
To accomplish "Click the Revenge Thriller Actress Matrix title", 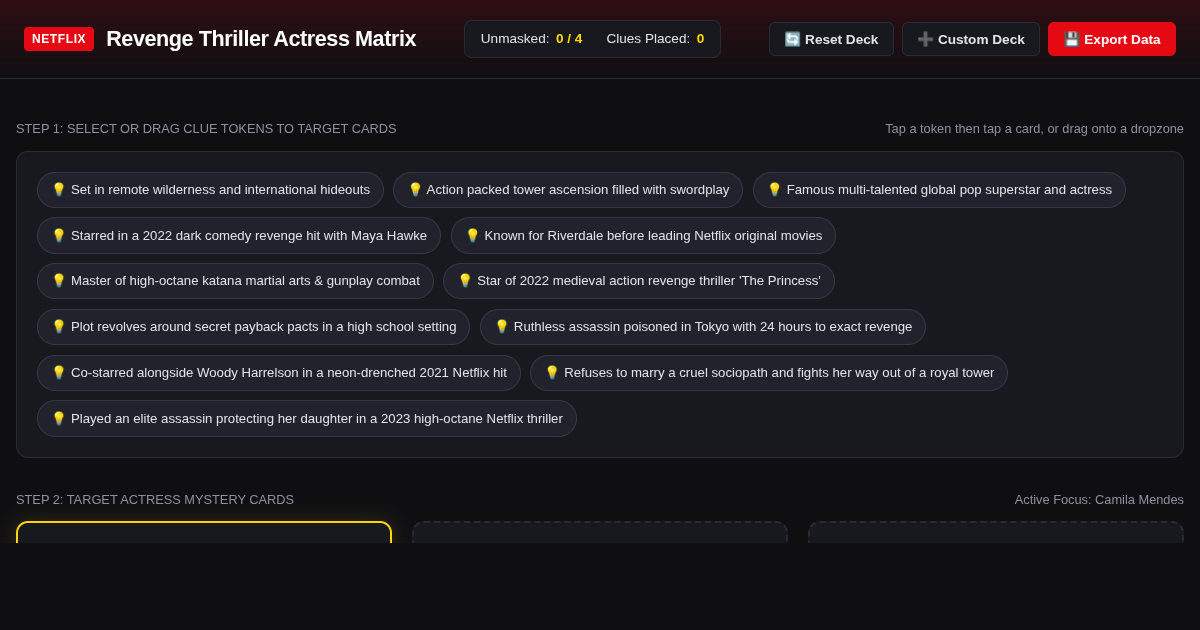I will 261,39.
